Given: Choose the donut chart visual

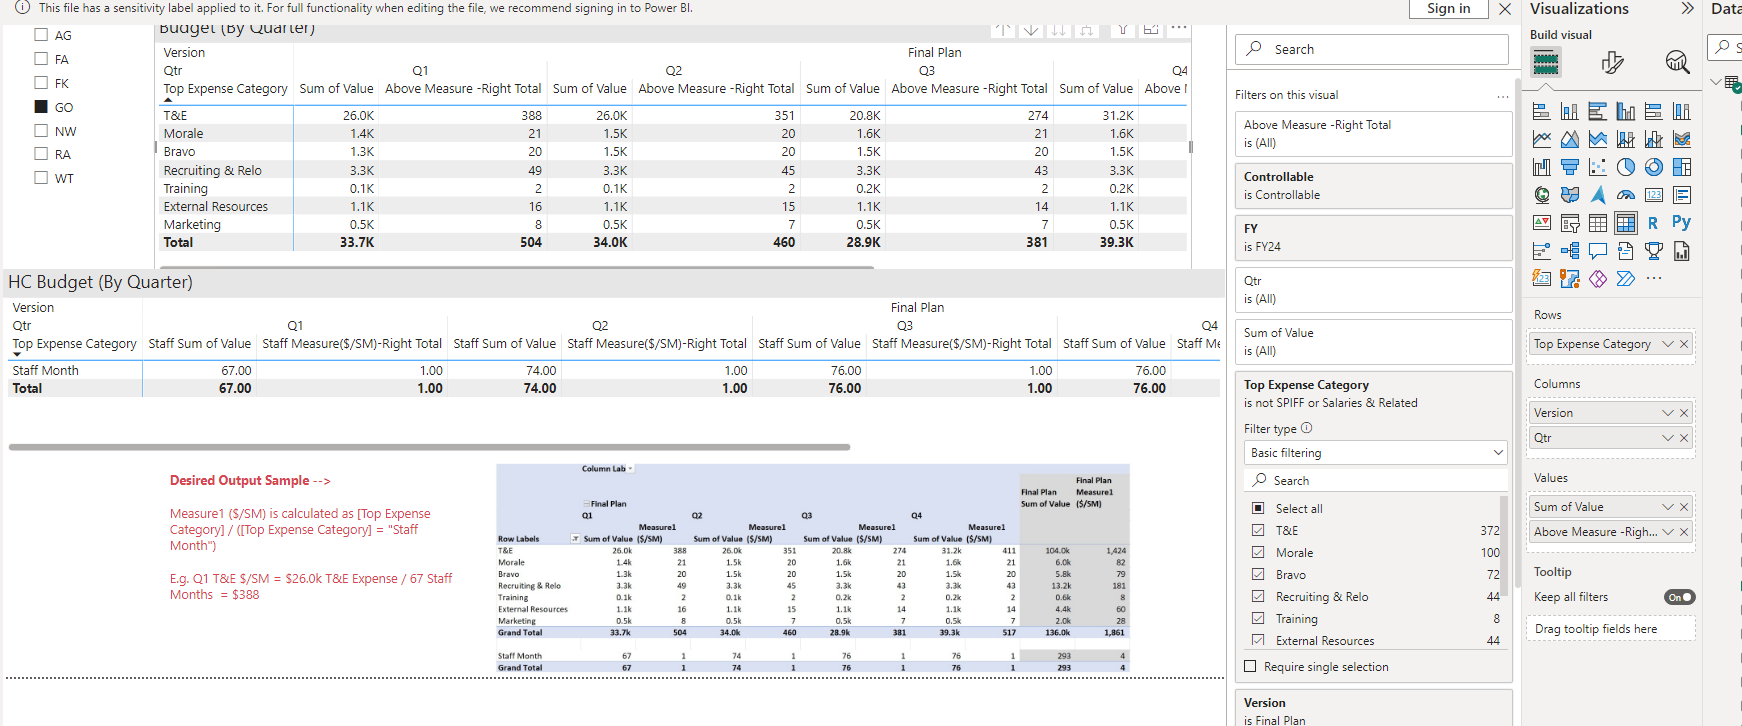Looking at the screenshot, I should click(1654, 167).
